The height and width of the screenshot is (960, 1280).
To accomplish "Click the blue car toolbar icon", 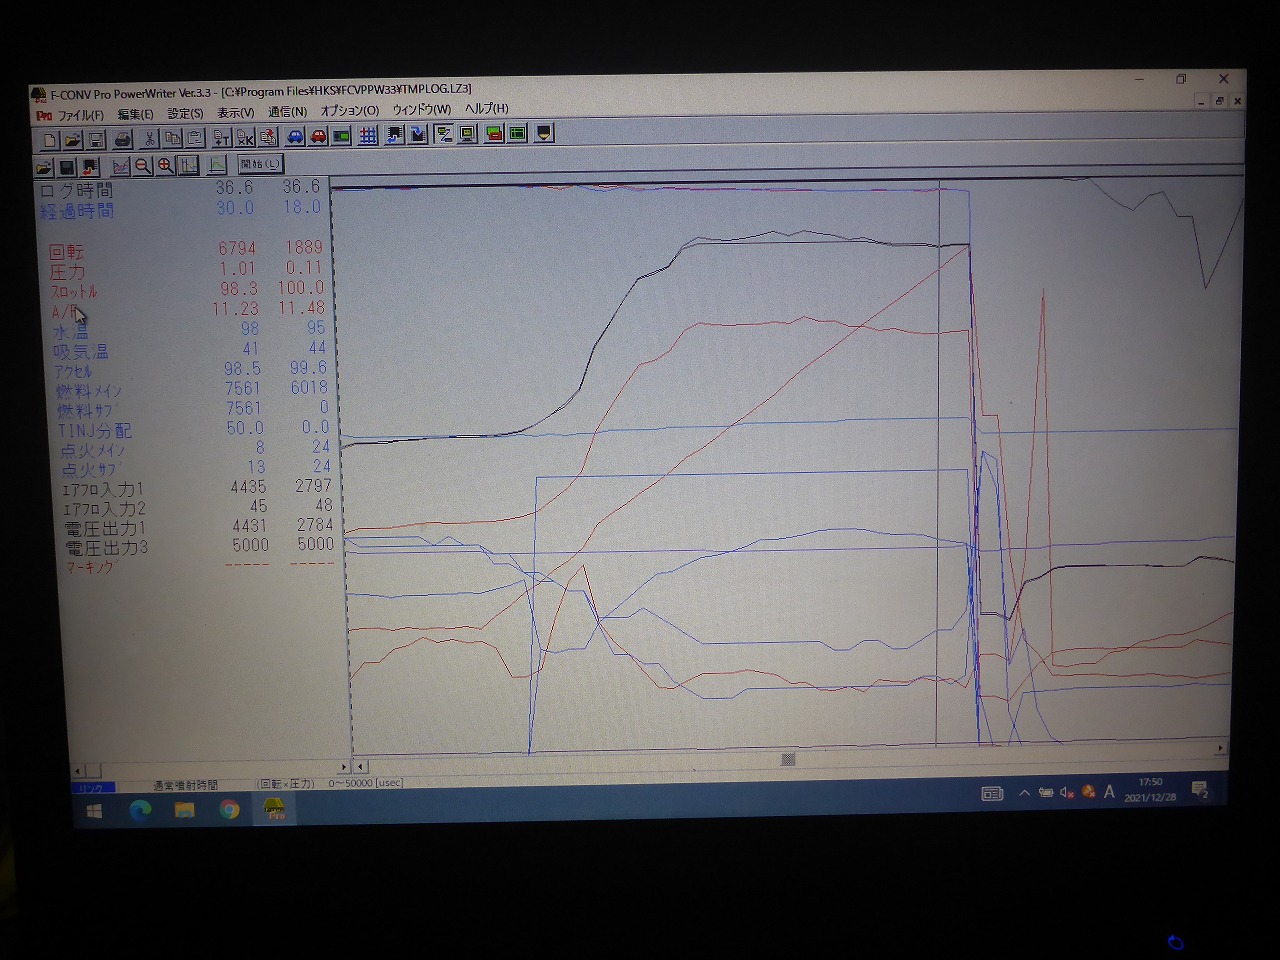I will point(295,136).
